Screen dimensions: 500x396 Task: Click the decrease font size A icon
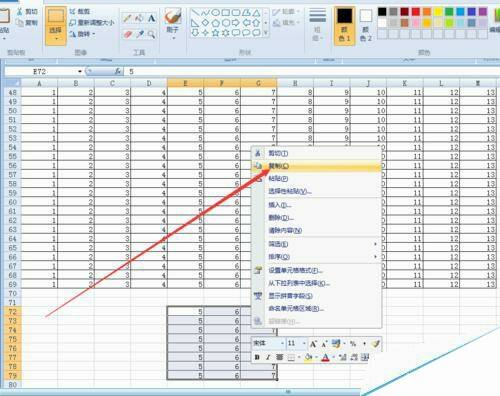324,344
